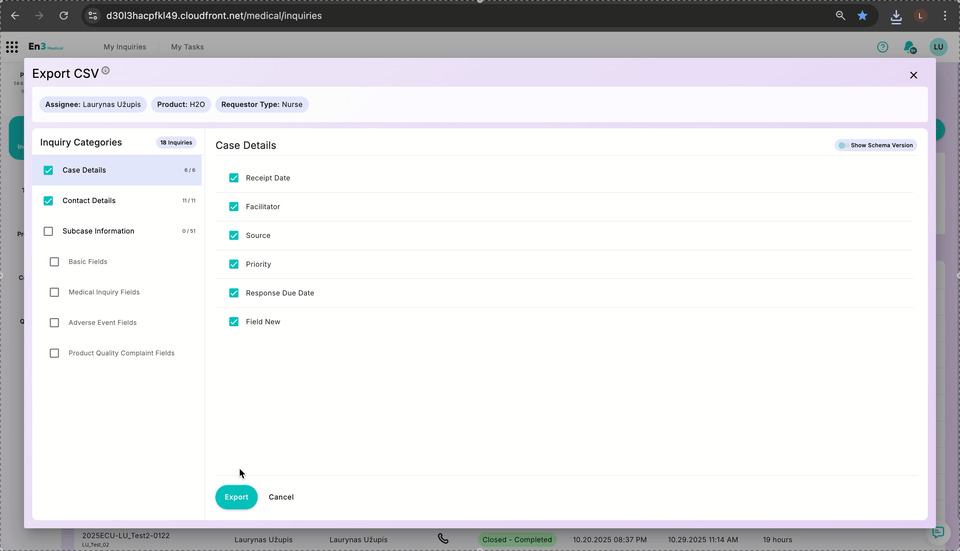Open the apps grid launcher icon
960x551 pixels.
point(12,47)
